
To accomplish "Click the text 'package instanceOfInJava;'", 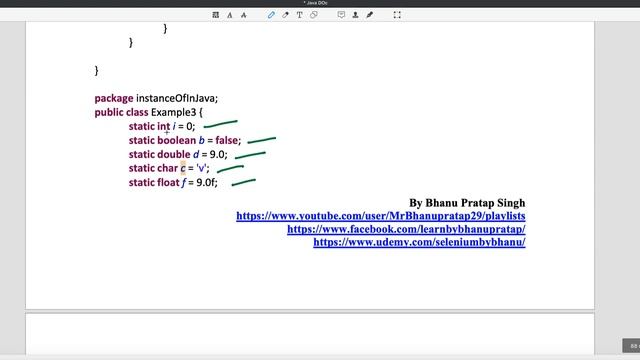I will (156, 98).
